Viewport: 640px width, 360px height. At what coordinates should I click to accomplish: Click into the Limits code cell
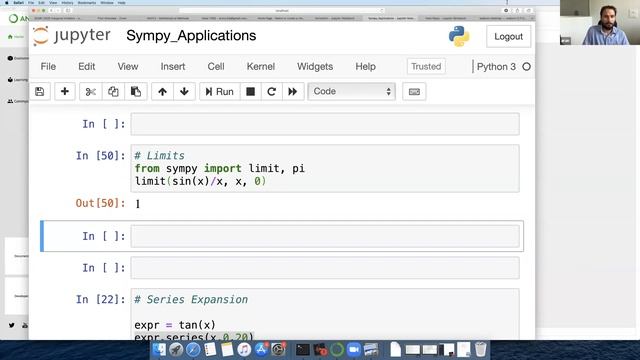pos(325,169)
